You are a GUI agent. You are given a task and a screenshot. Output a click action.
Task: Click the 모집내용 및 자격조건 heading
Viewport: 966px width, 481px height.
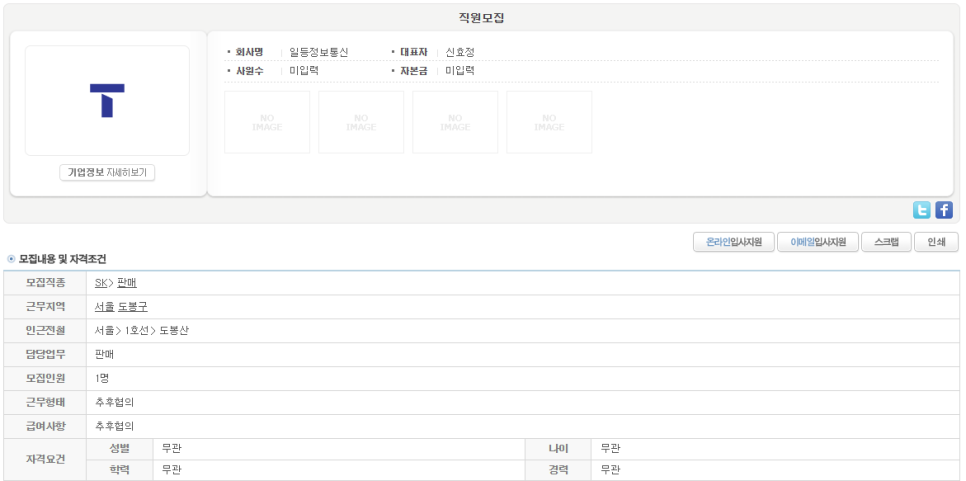(x=62, y=259)
